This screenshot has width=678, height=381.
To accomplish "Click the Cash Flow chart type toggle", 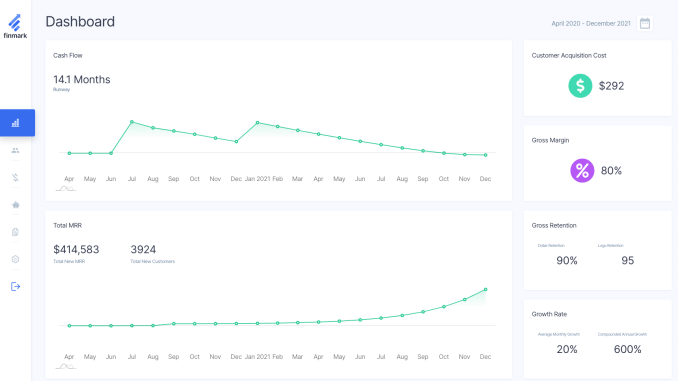I will pyautogui.click(x=66, y=189).
